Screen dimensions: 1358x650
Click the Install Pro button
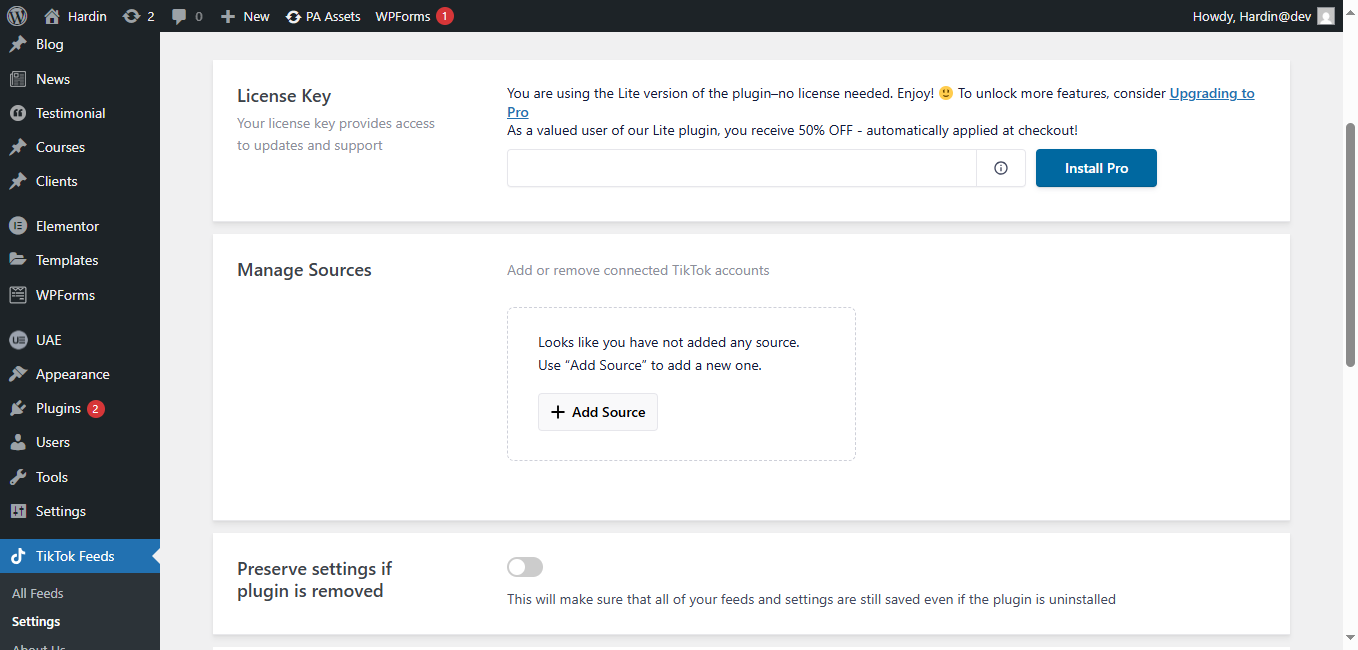click(1096, 168)
